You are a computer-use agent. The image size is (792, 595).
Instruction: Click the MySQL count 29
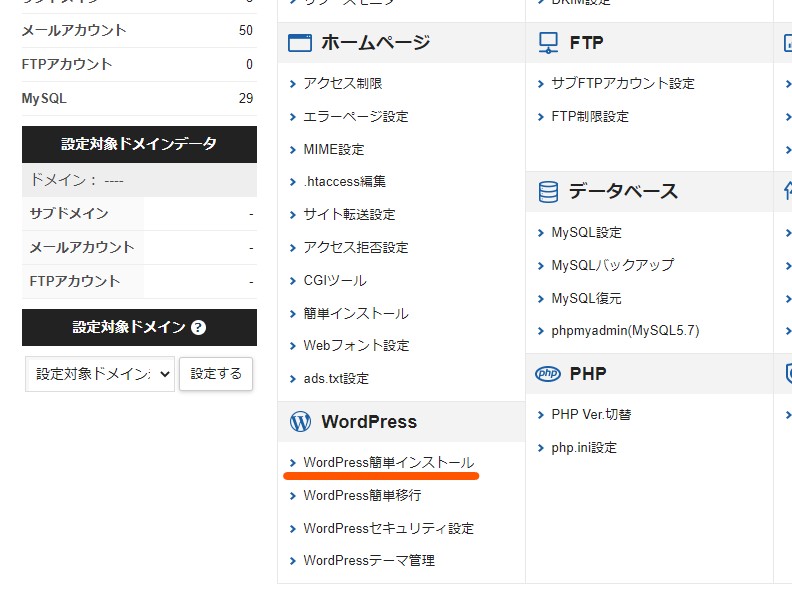[245, 98]
